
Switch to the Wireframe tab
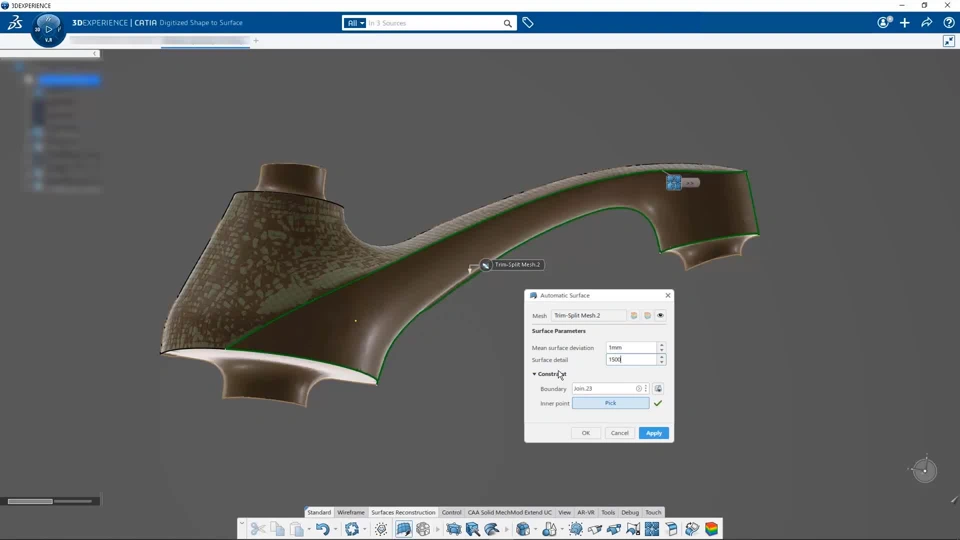tap(351, 512)
